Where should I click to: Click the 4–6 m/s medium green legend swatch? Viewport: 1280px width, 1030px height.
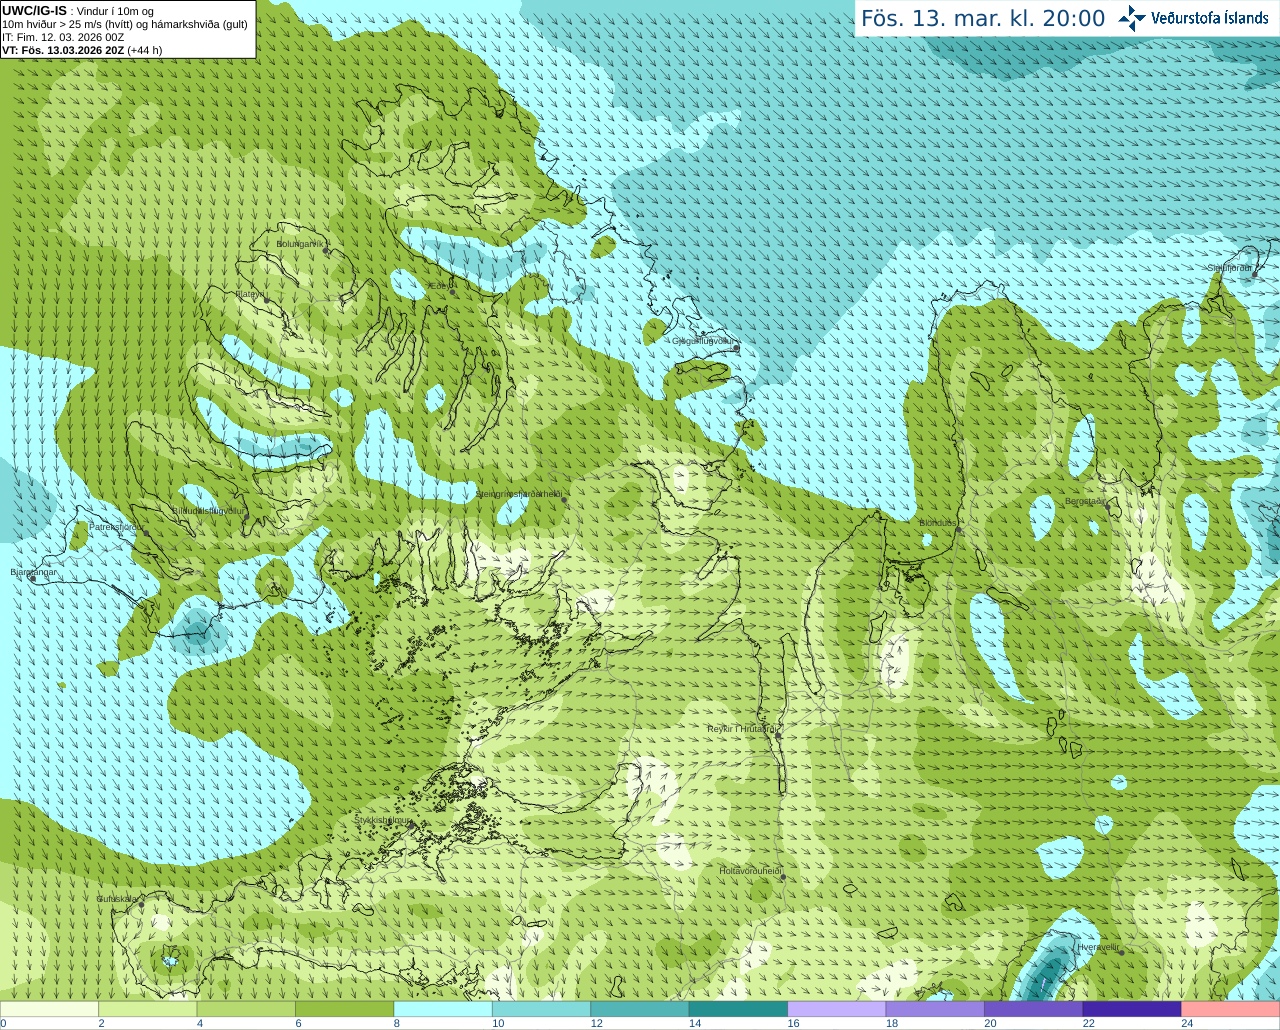pos(246,1009)
